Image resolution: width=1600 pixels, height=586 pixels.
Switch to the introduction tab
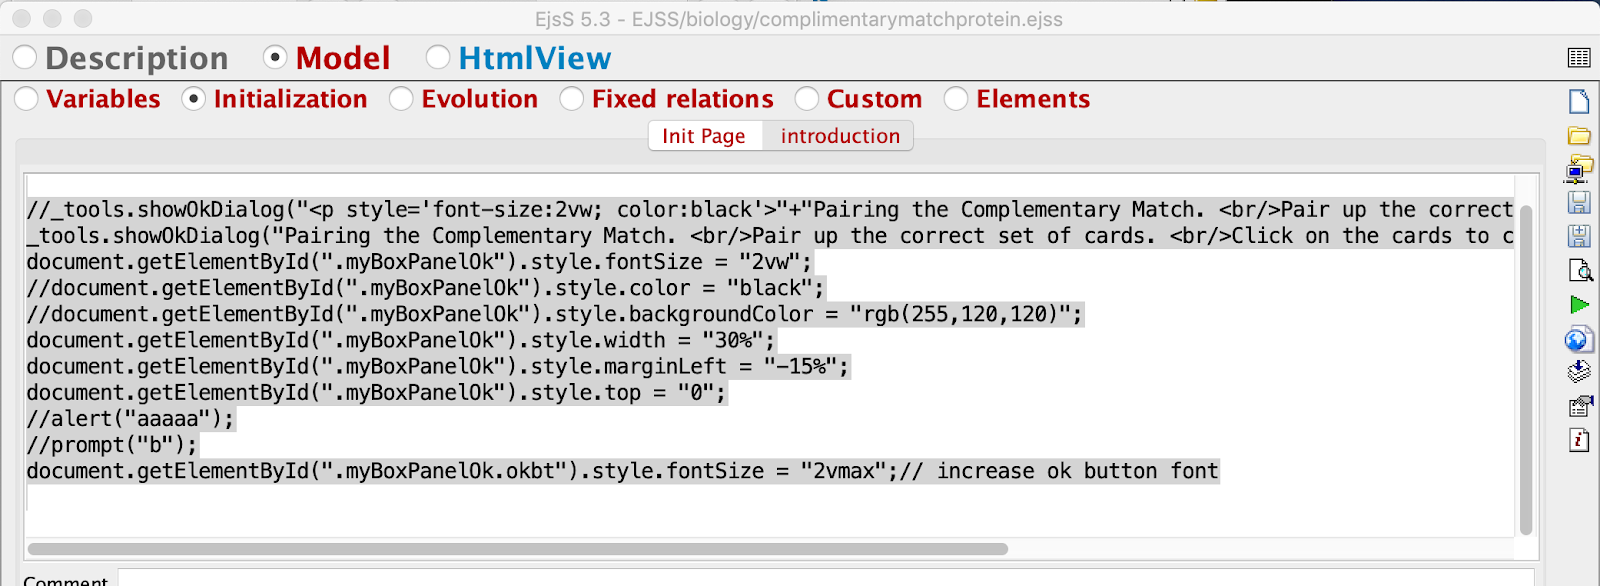[840, 136]
